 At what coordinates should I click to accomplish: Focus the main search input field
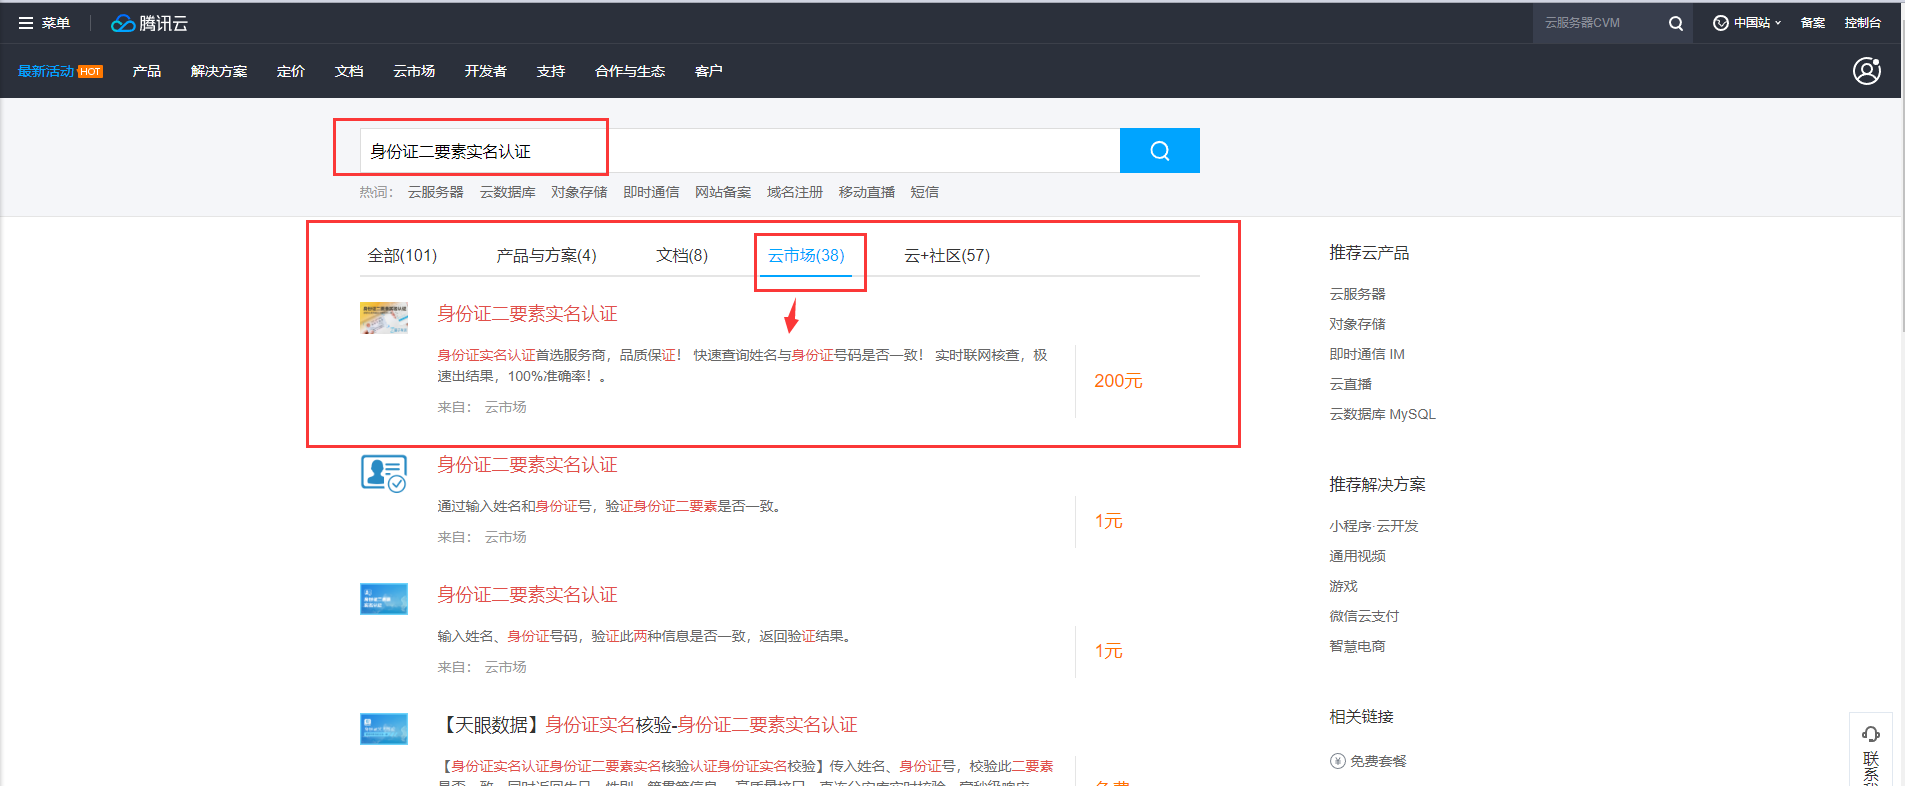click(x=740, y=151)
